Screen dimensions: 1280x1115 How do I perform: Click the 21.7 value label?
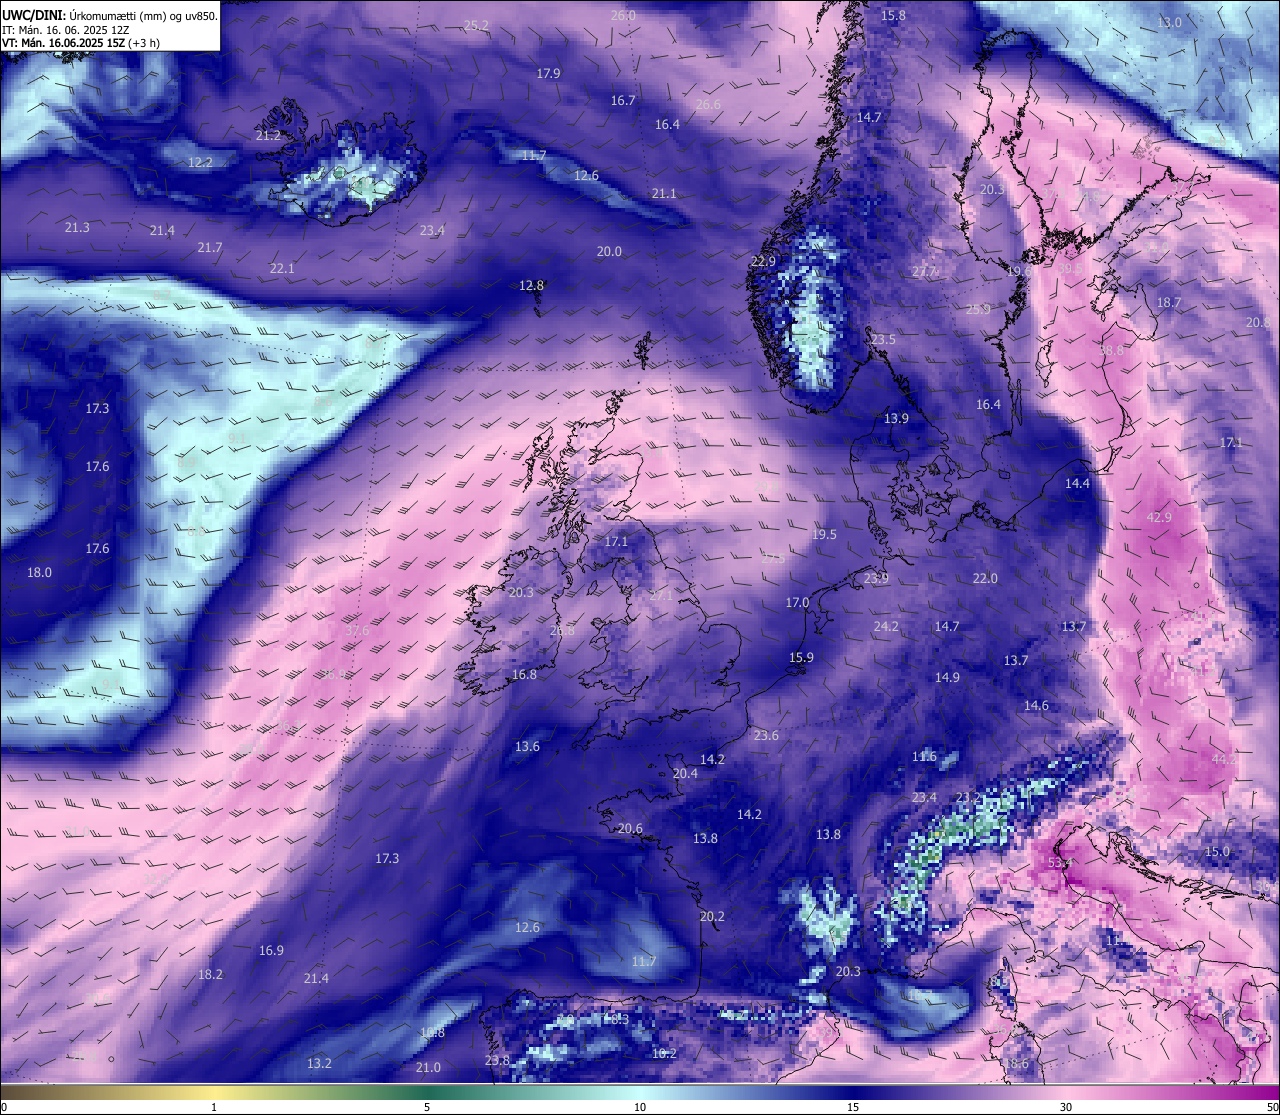point(210,247)
